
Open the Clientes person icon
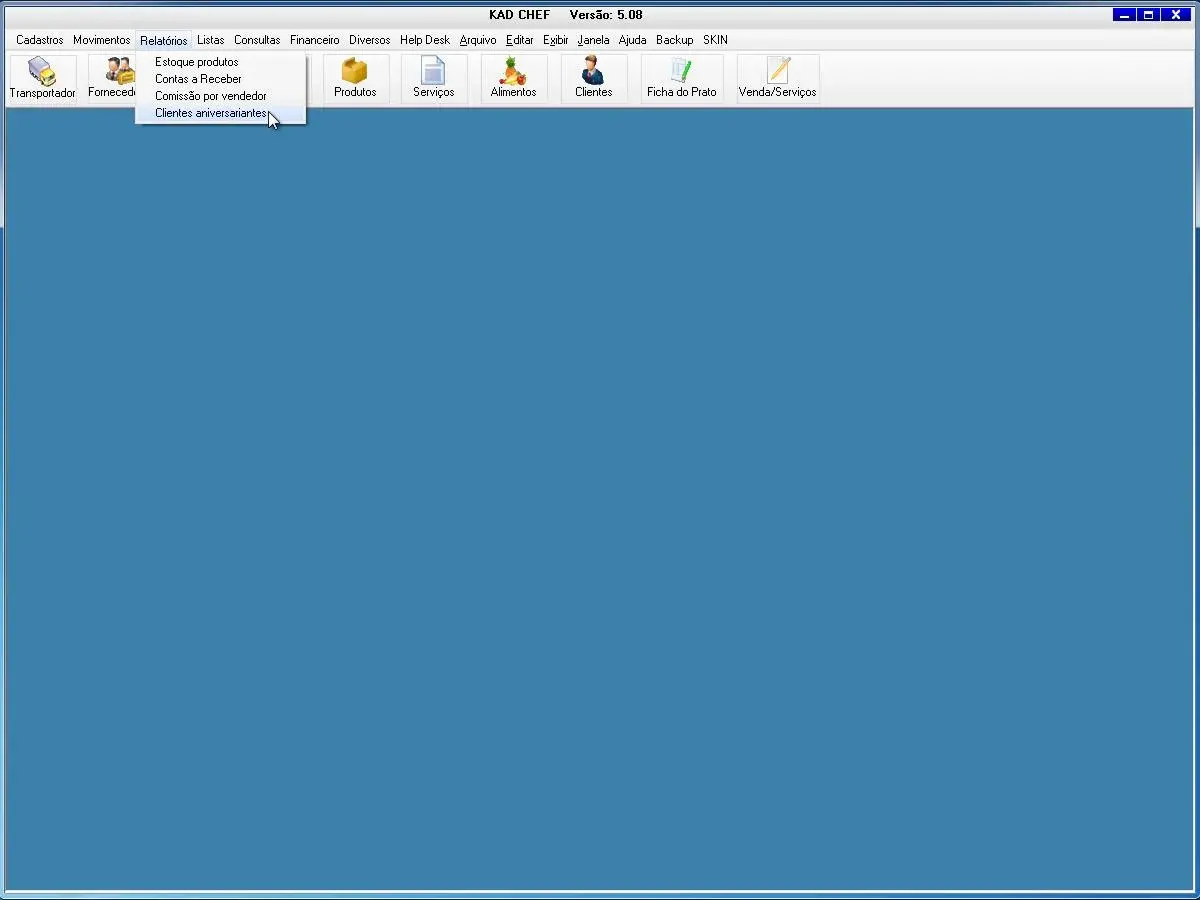[593, 78]
